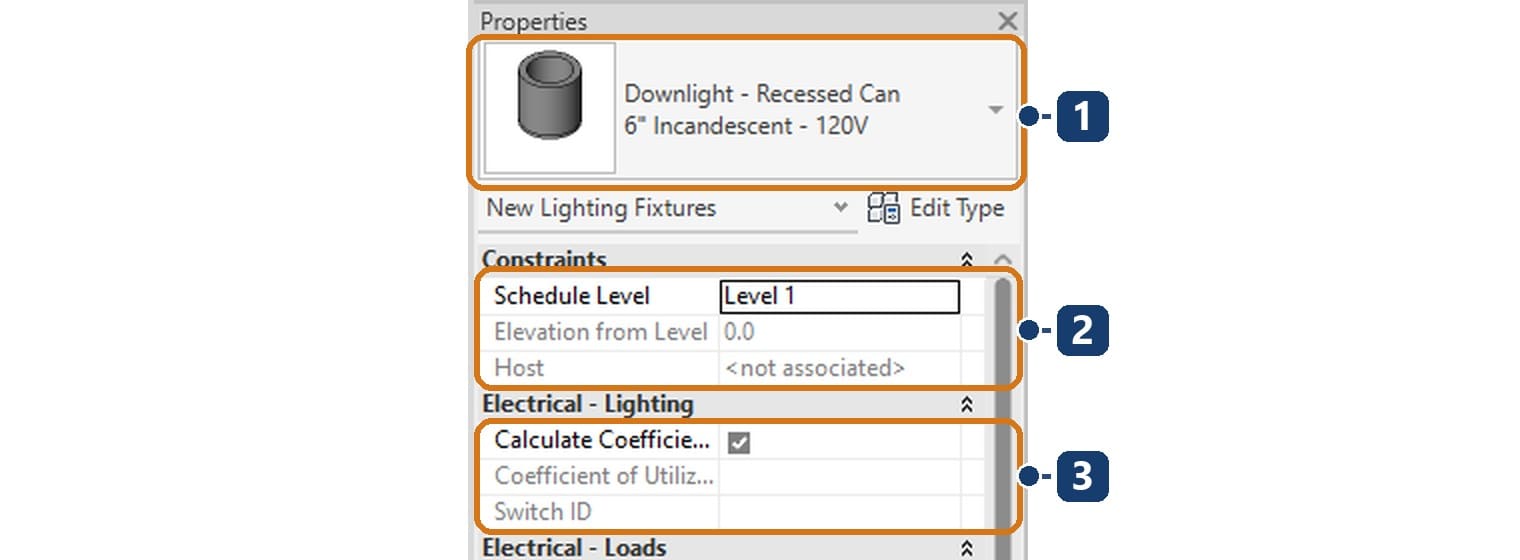Click the Edit Type button label
The width and height of the screenshot is (1520, 560).
pos(956,208)
